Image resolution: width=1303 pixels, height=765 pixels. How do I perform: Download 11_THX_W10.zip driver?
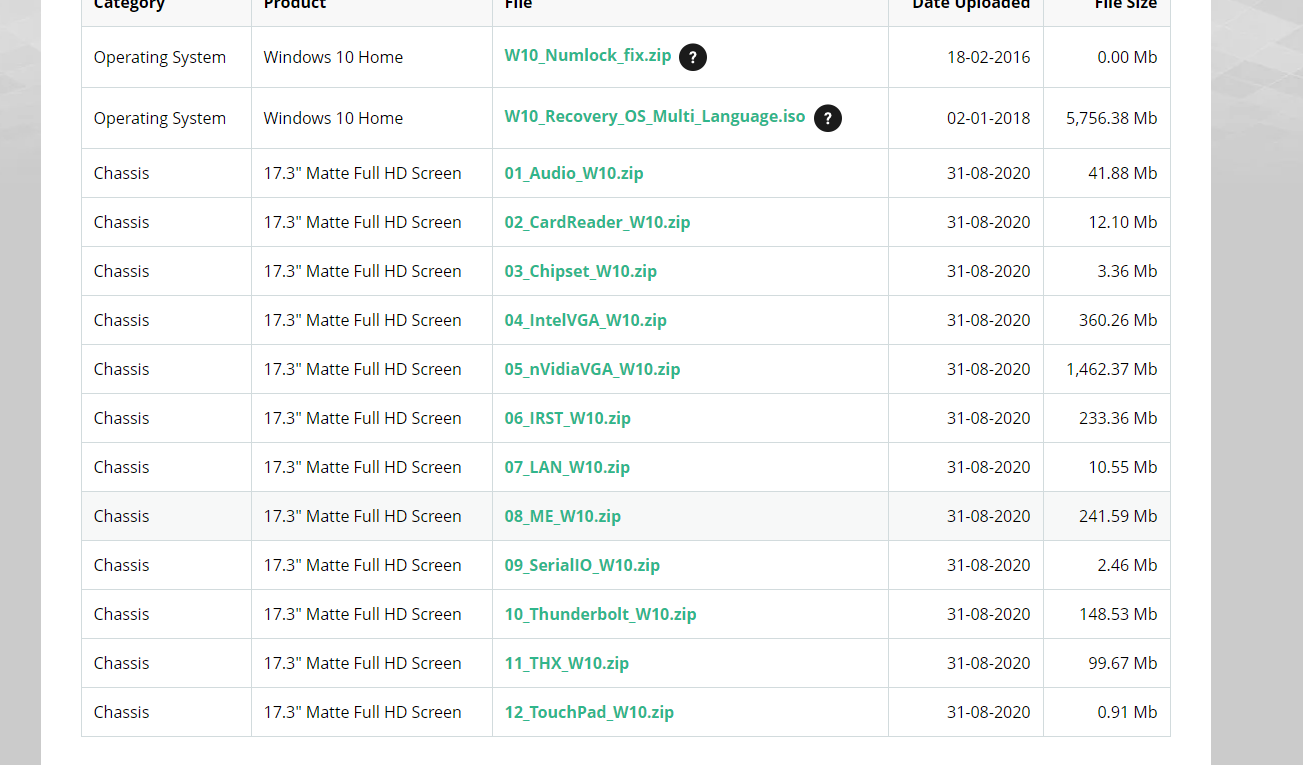click(x=567, y=663)
